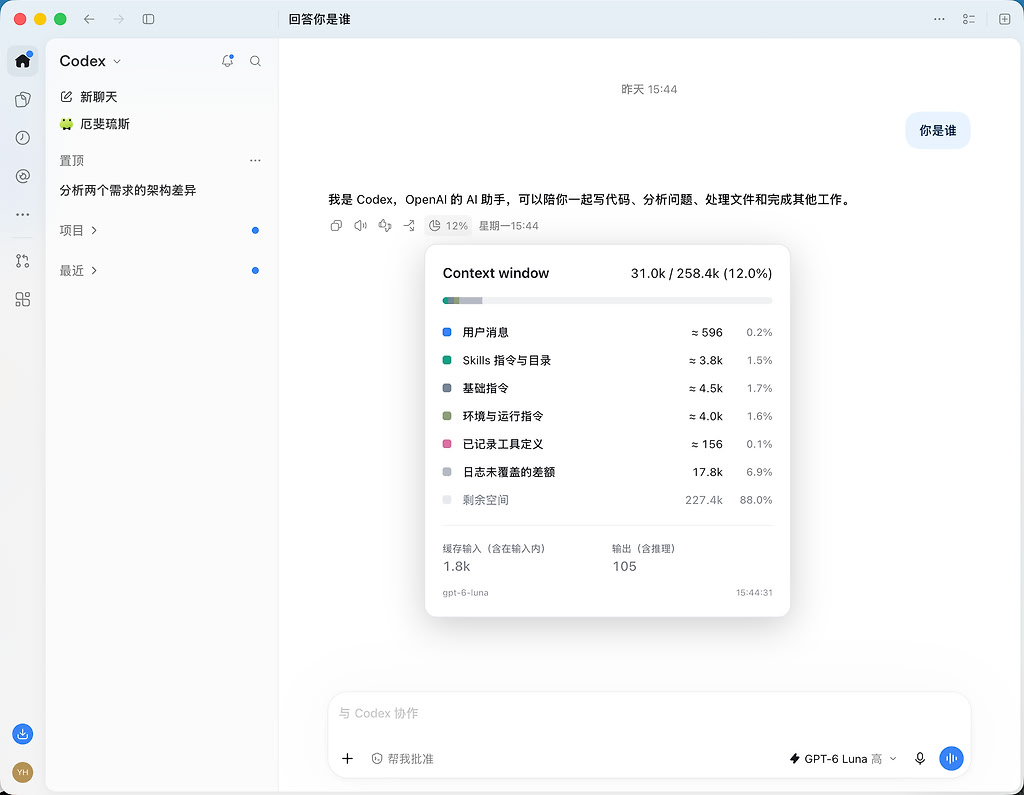Click the microphone icon in composer
This screenshot has width=1024, height=795.
(x=920, y=758)
